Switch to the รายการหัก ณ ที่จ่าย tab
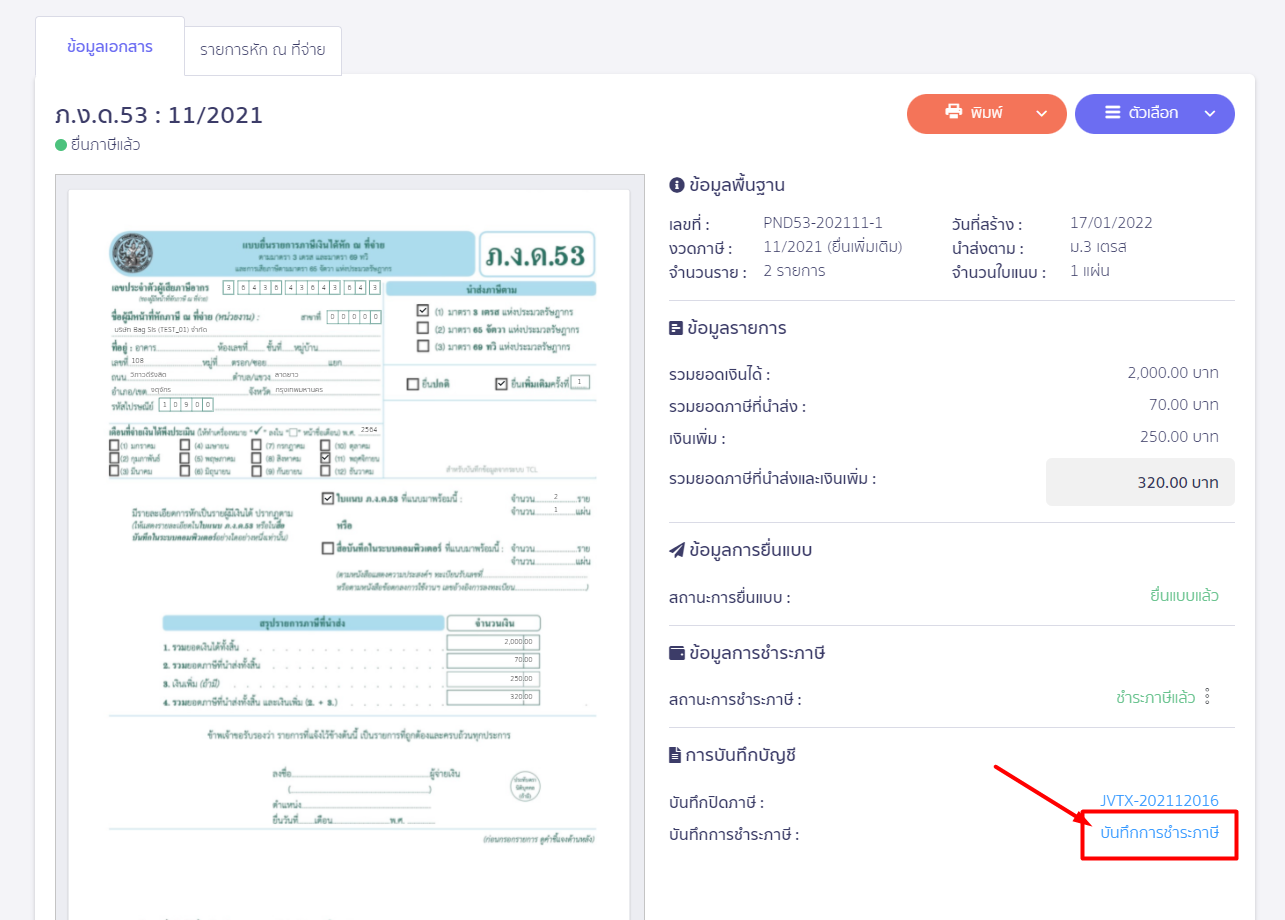Screen dimensions: 1285x920 pyautogui.click(x=262, y=50)
